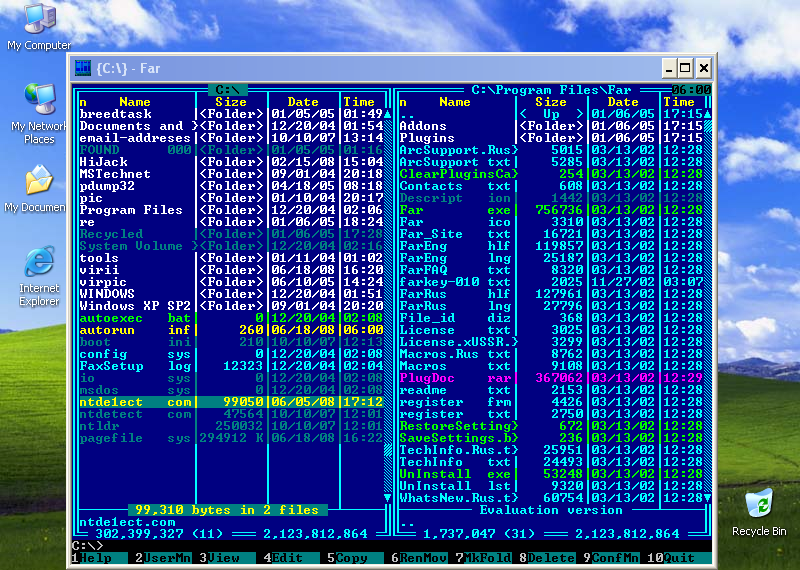Click the C:\Program Files\Far panel path title
Viewport: 800px width, 570px height.
click(x=551, y=90)
